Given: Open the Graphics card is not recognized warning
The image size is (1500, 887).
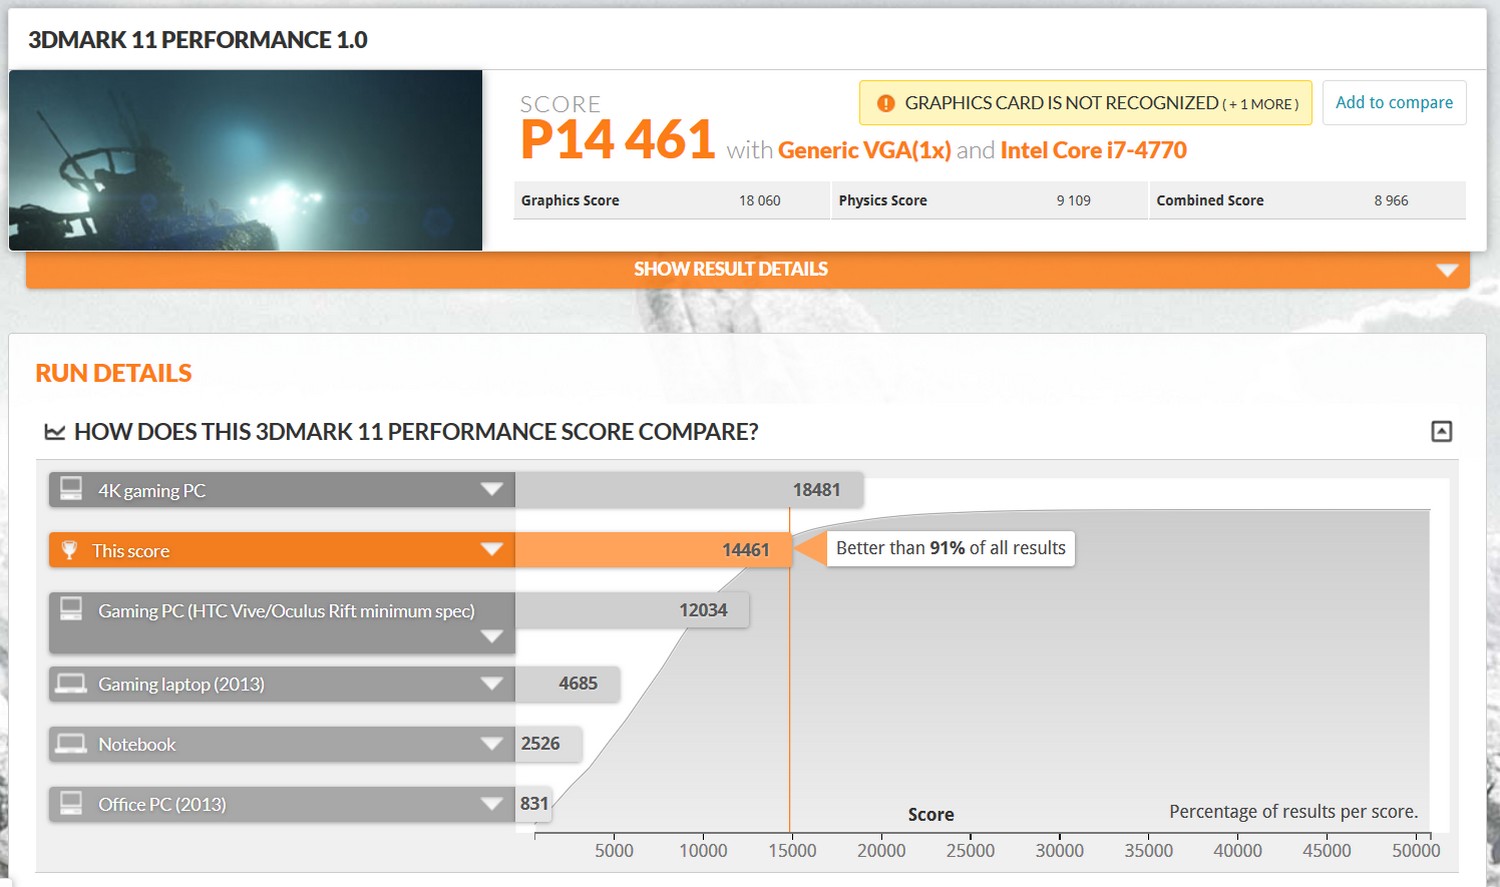Looking at the screenshot, I should tap(1085, 103).
